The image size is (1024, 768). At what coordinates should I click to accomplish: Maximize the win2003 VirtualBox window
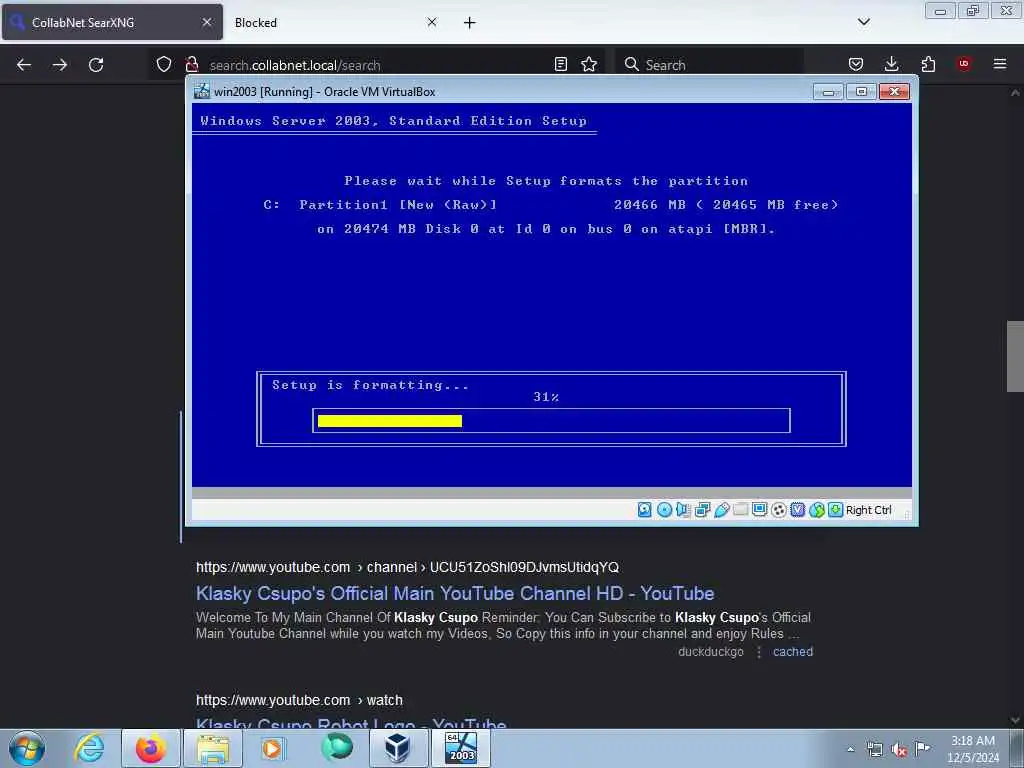pos(861,92)
